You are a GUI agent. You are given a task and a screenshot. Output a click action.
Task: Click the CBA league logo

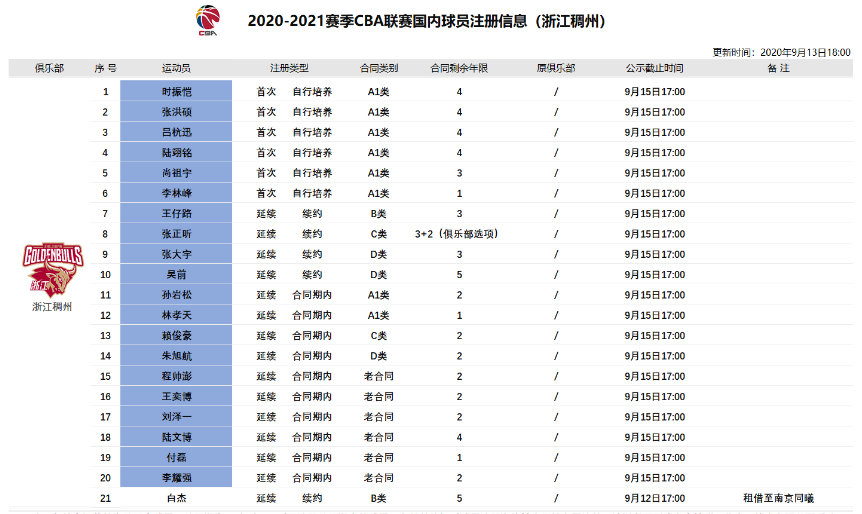tap(208, 21)
